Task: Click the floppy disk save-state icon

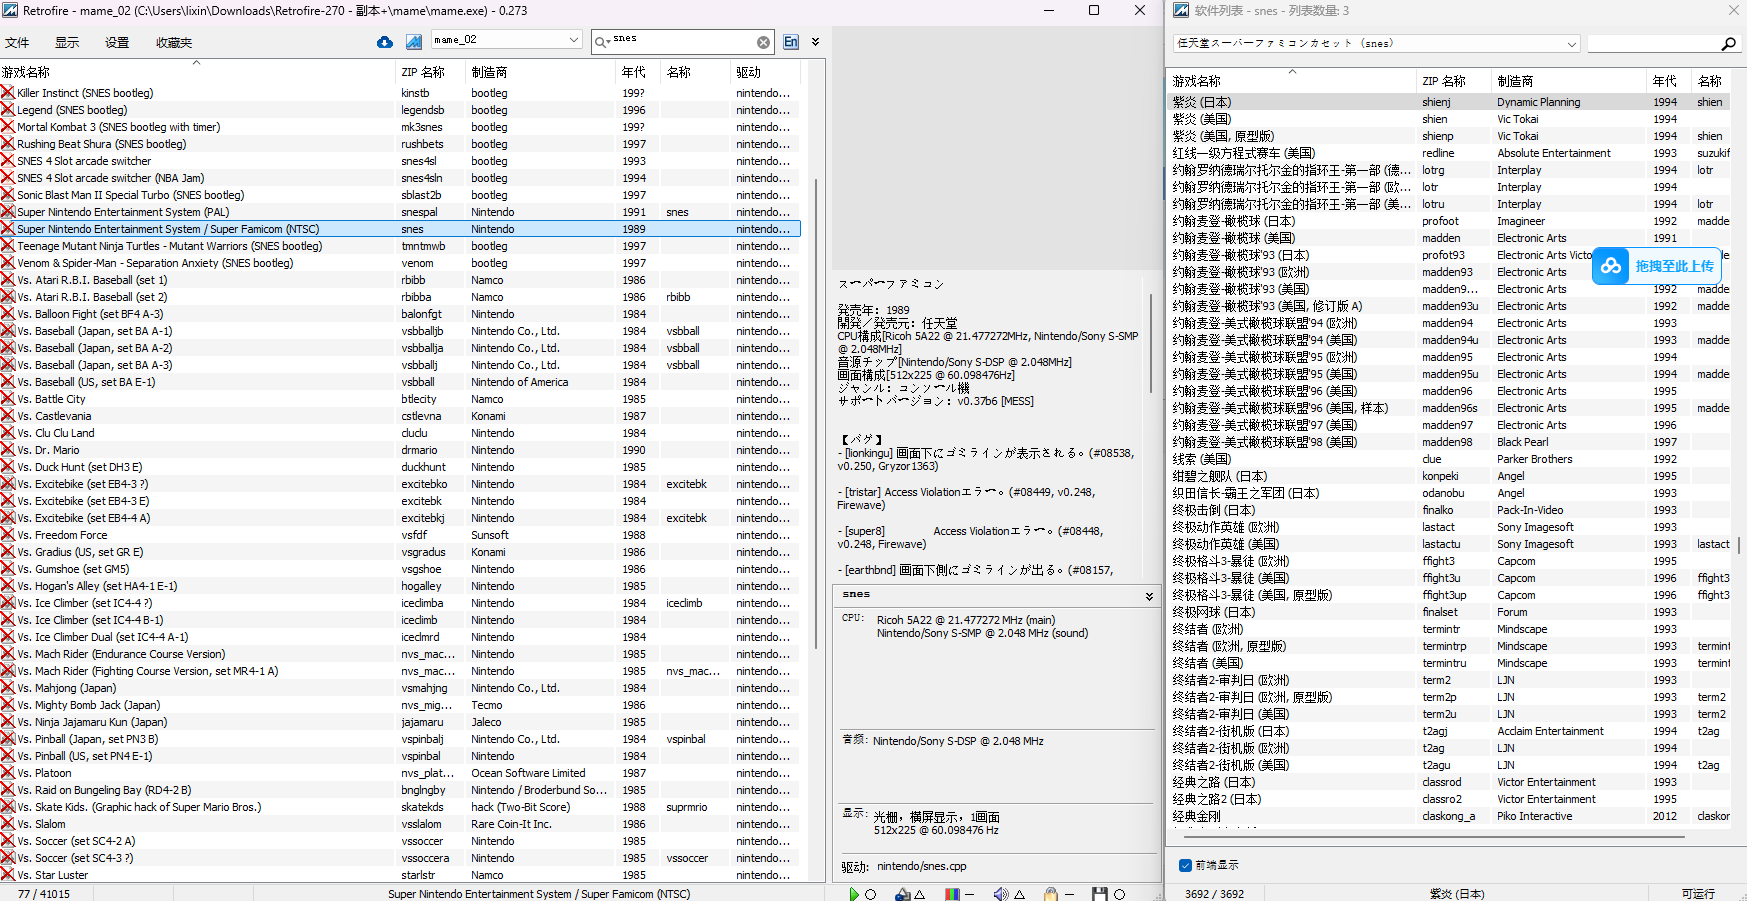Action: 1100,894
